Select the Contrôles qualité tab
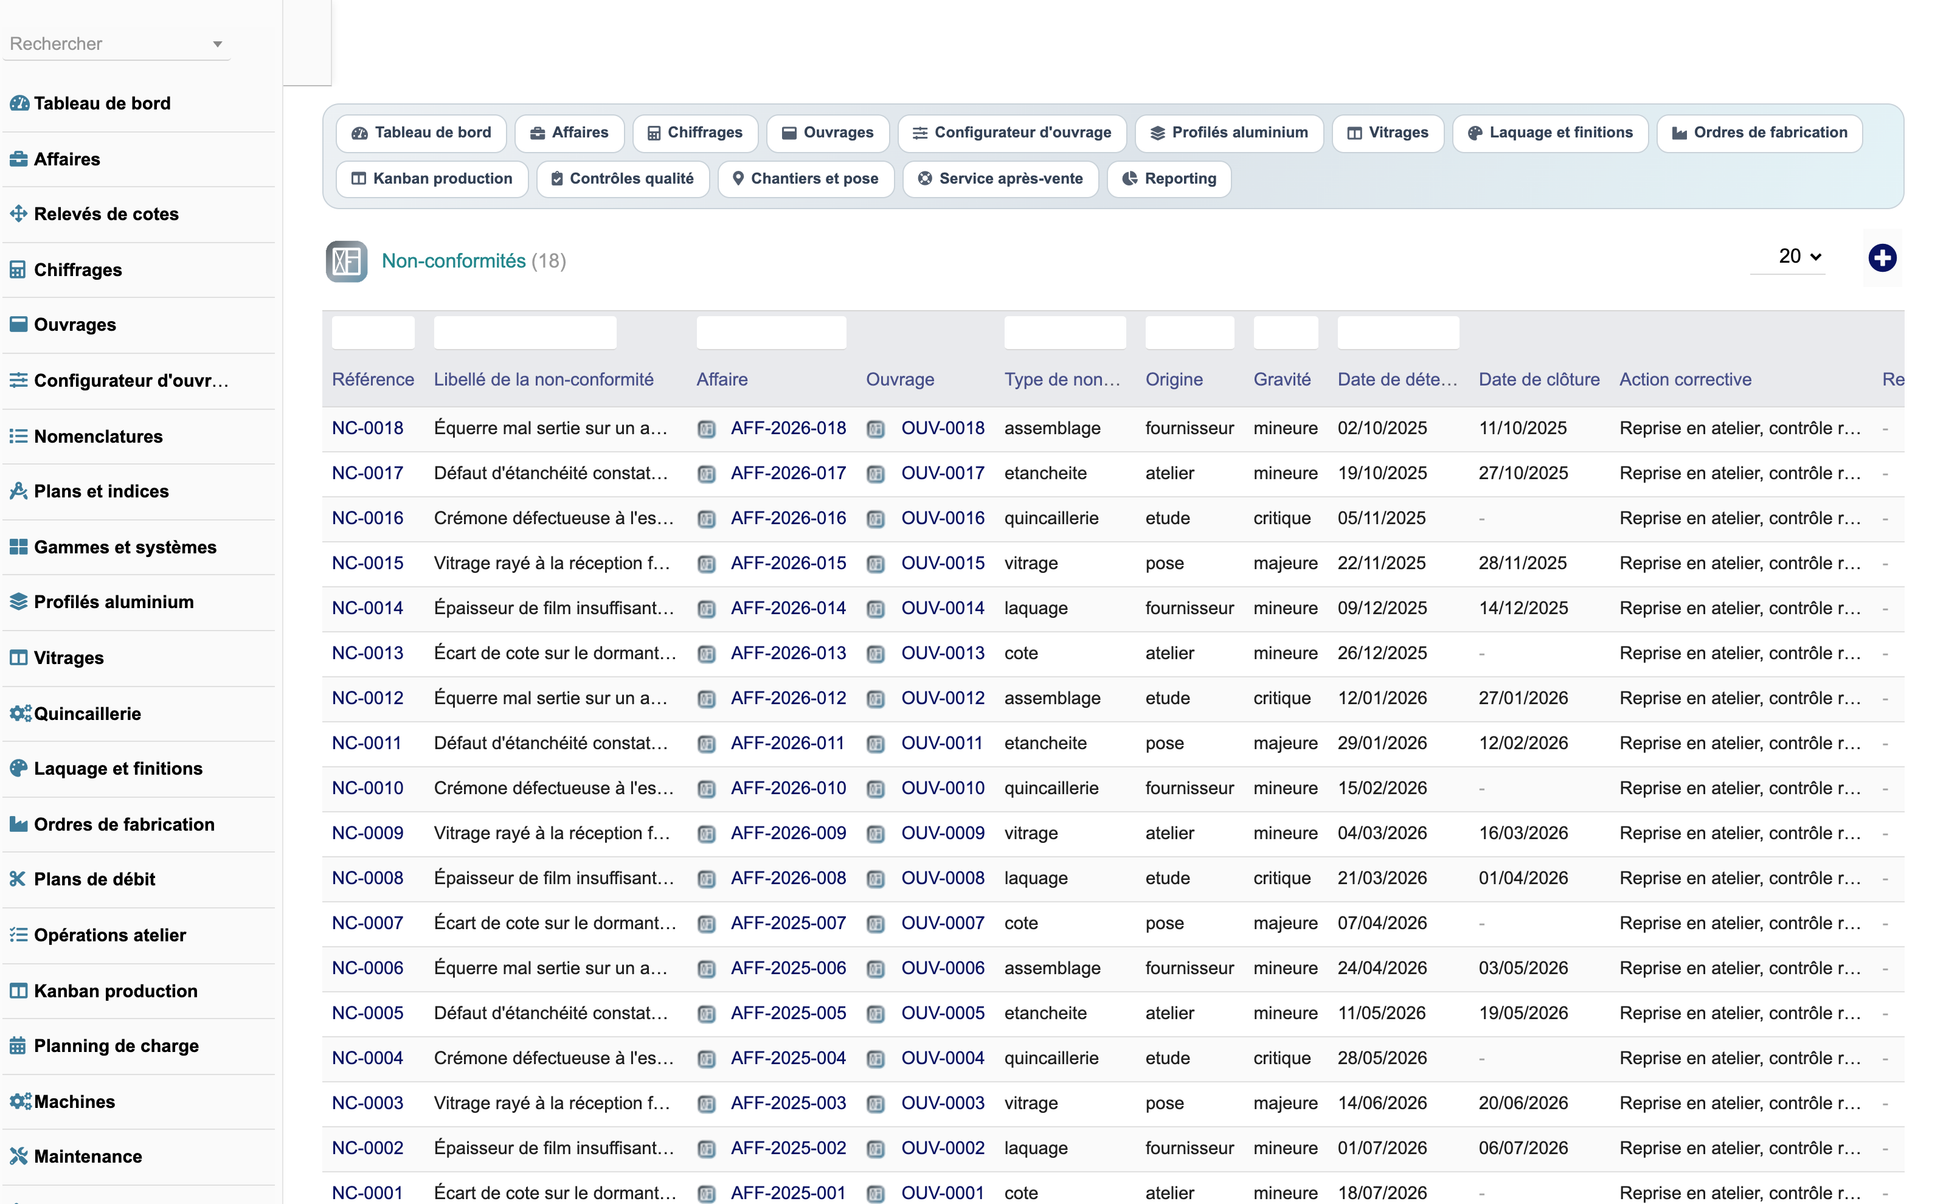Image resolution: width=1946 pixels, height=1204 pixels. [622, 179]
